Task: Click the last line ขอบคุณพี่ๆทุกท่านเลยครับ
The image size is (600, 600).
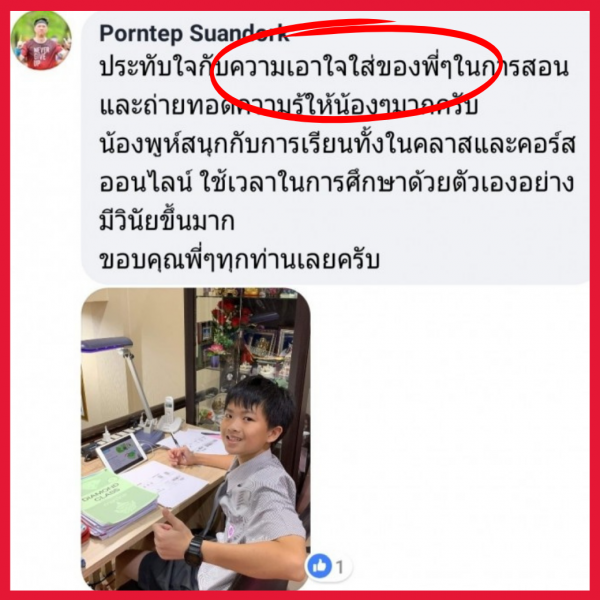Action: pyautogui.click(x=240, y=260)
